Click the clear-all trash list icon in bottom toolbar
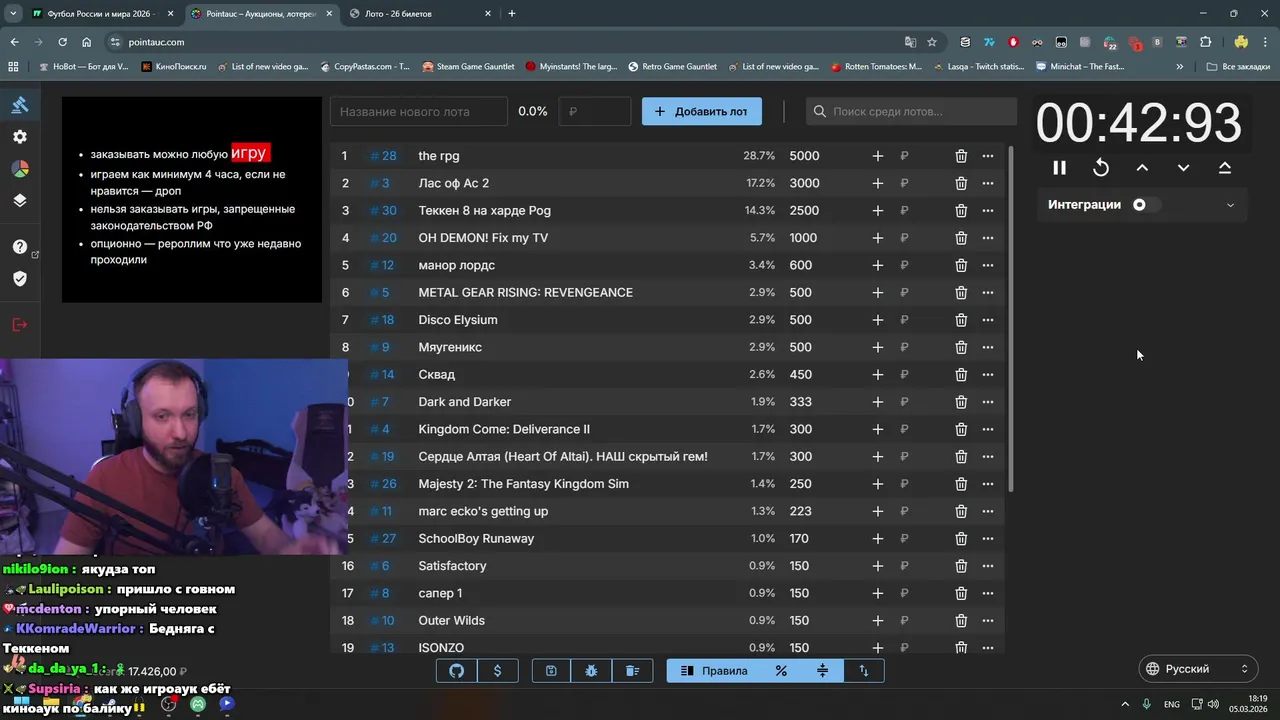Image resolution: width=1280 pixels, height=720 pixels. point(633,671)
